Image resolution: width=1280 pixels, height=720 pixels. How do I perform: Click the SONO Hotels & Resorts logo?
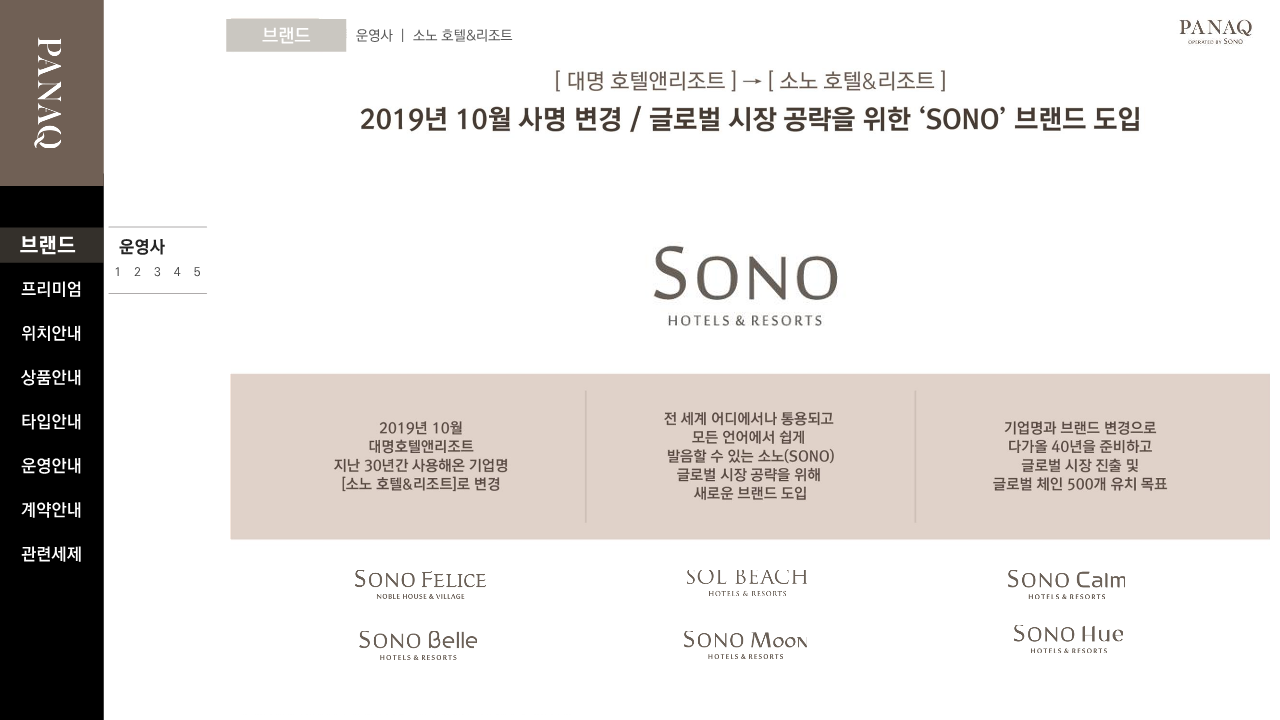[x=745, y=287]
